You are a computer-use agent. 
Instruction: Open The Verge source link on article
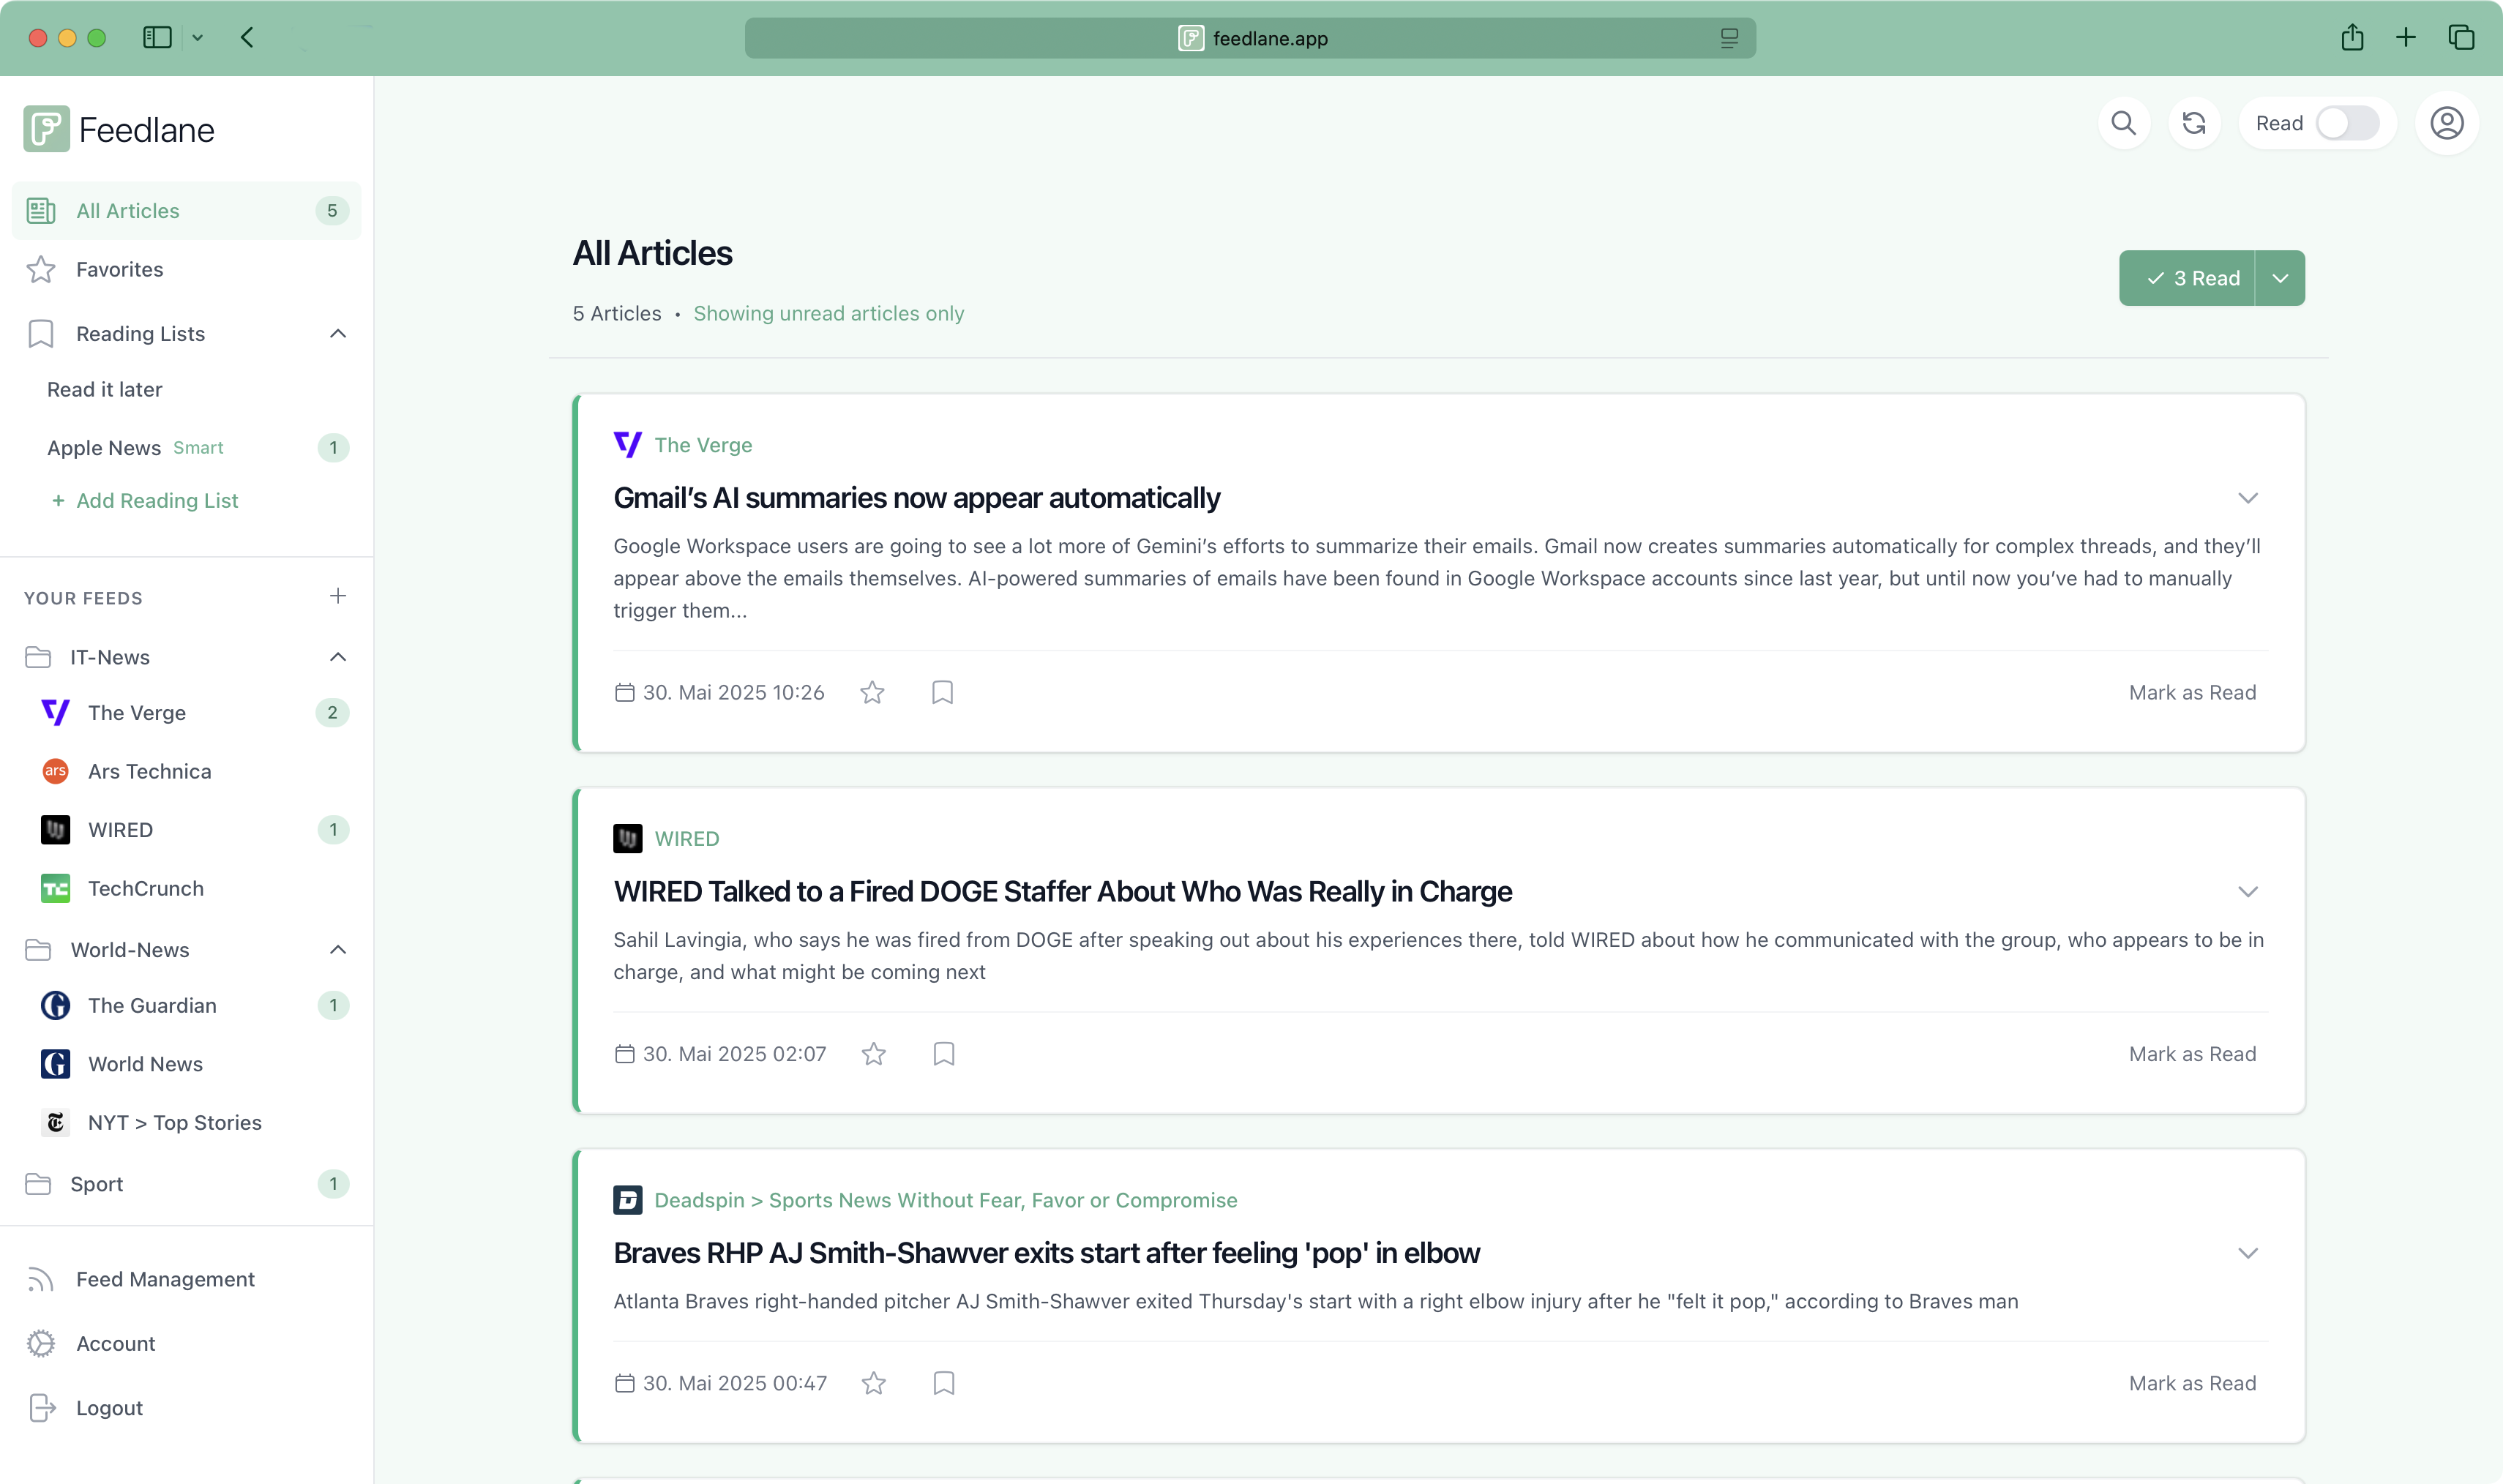point(703,445)
